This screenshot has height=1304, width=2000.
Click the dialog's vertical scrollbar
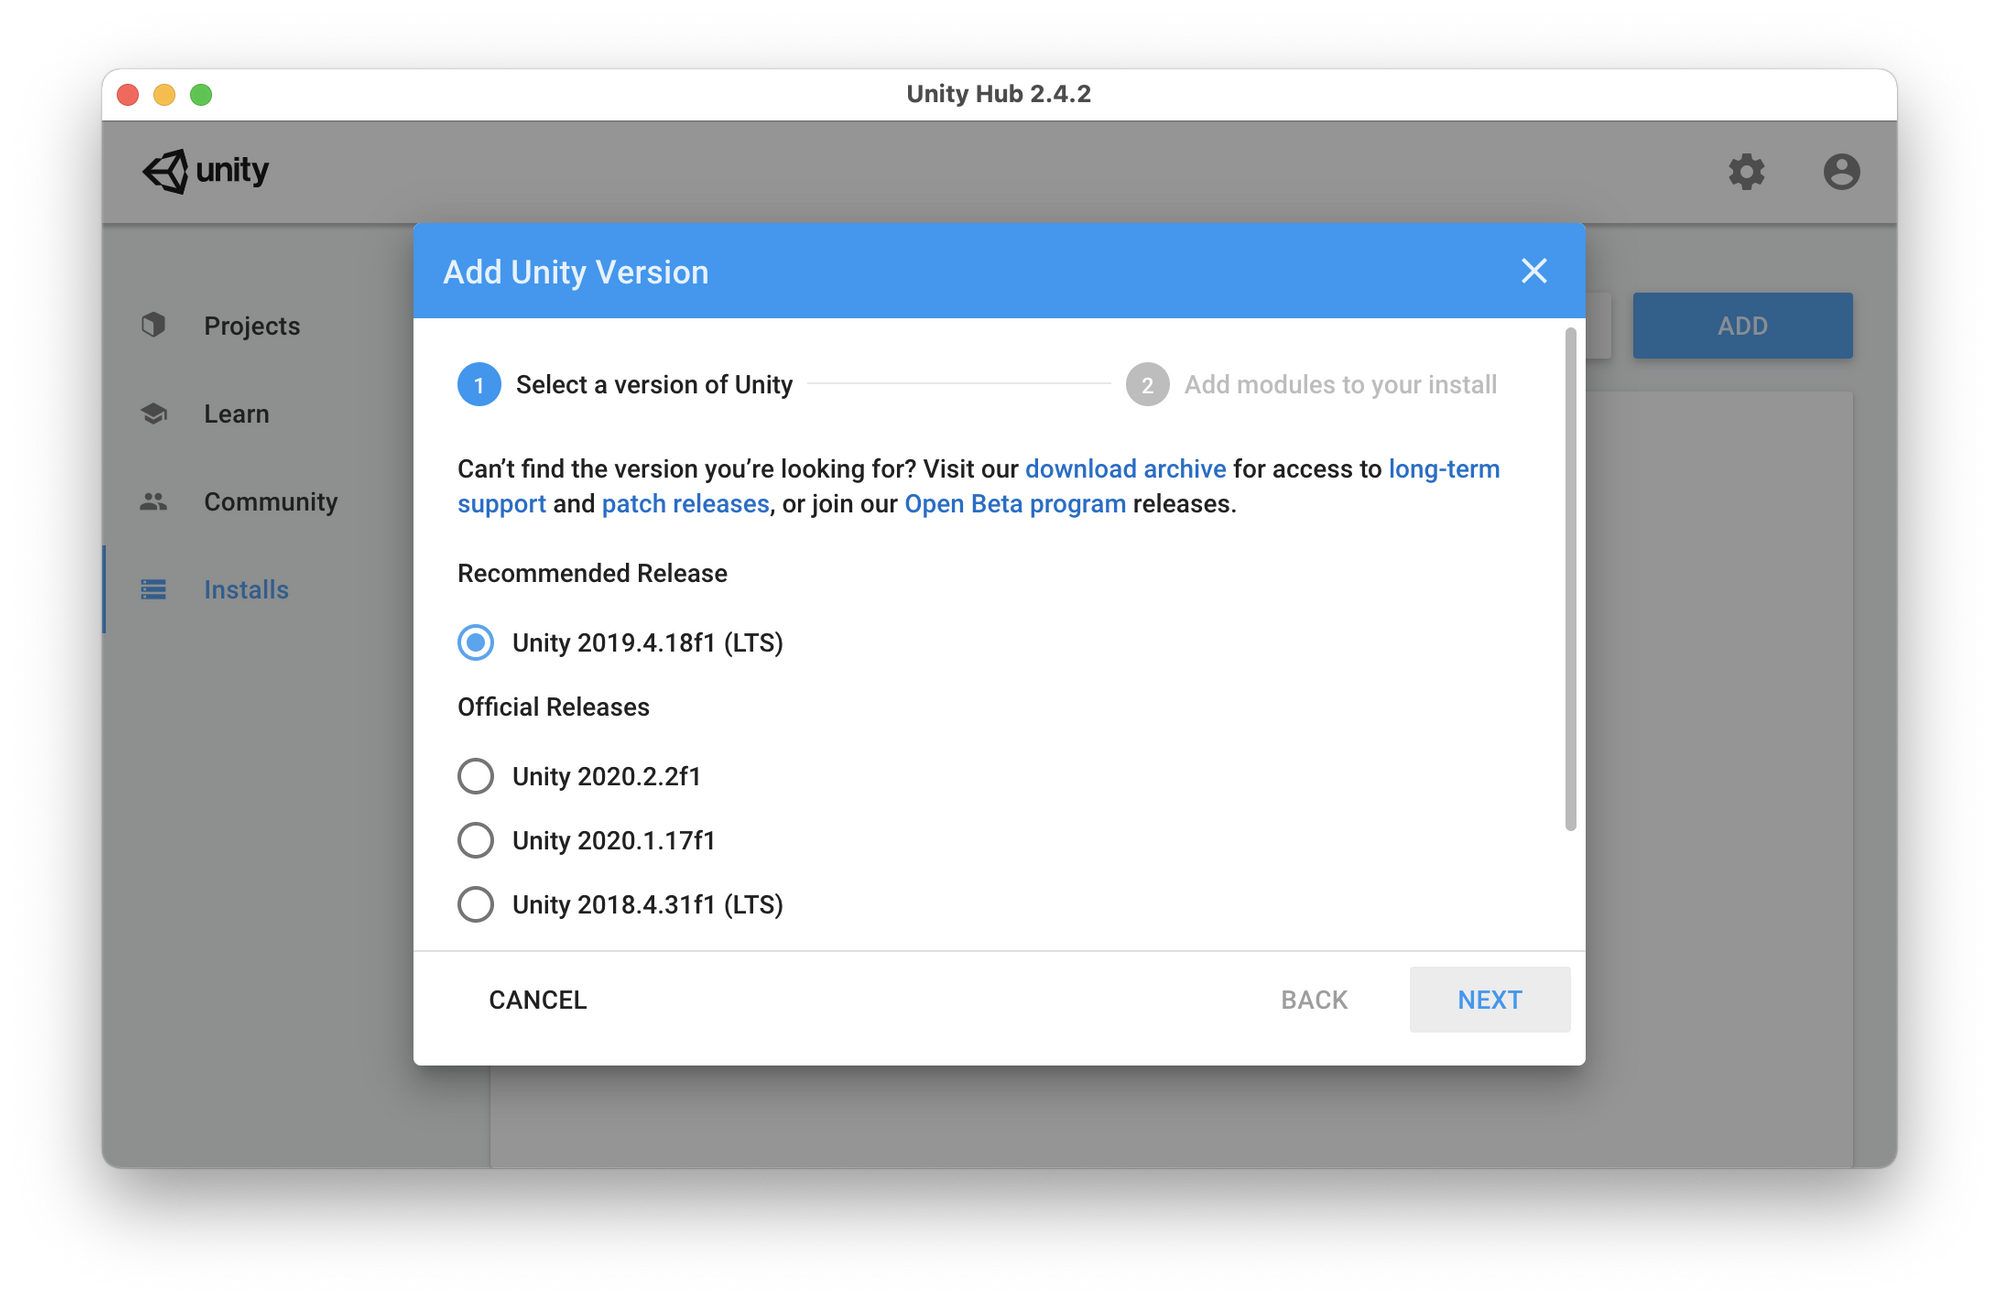tap(1570, 580)
